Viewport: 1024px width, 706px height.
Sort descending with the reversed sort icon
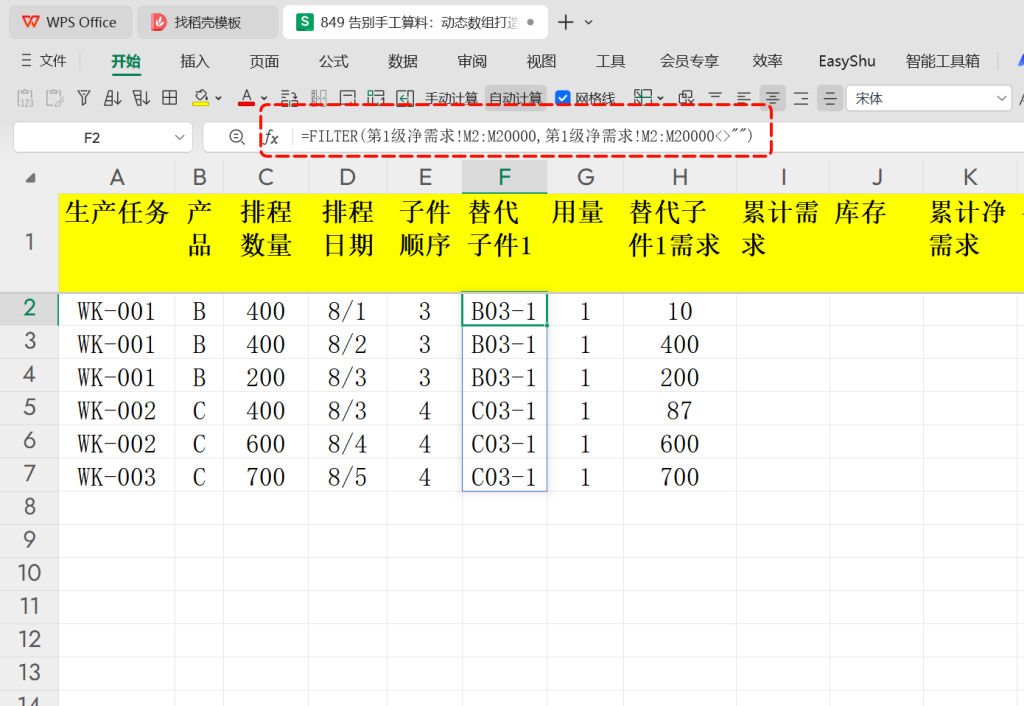point(141,98)
